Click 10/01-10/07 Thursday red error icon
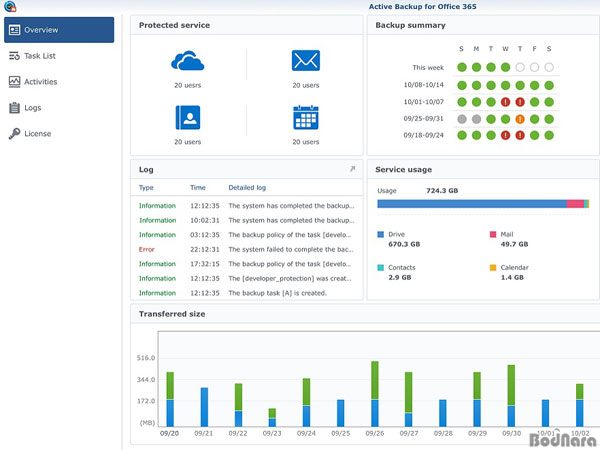The image size is (600, 450). pyautogui.click(x=520, y=102)
